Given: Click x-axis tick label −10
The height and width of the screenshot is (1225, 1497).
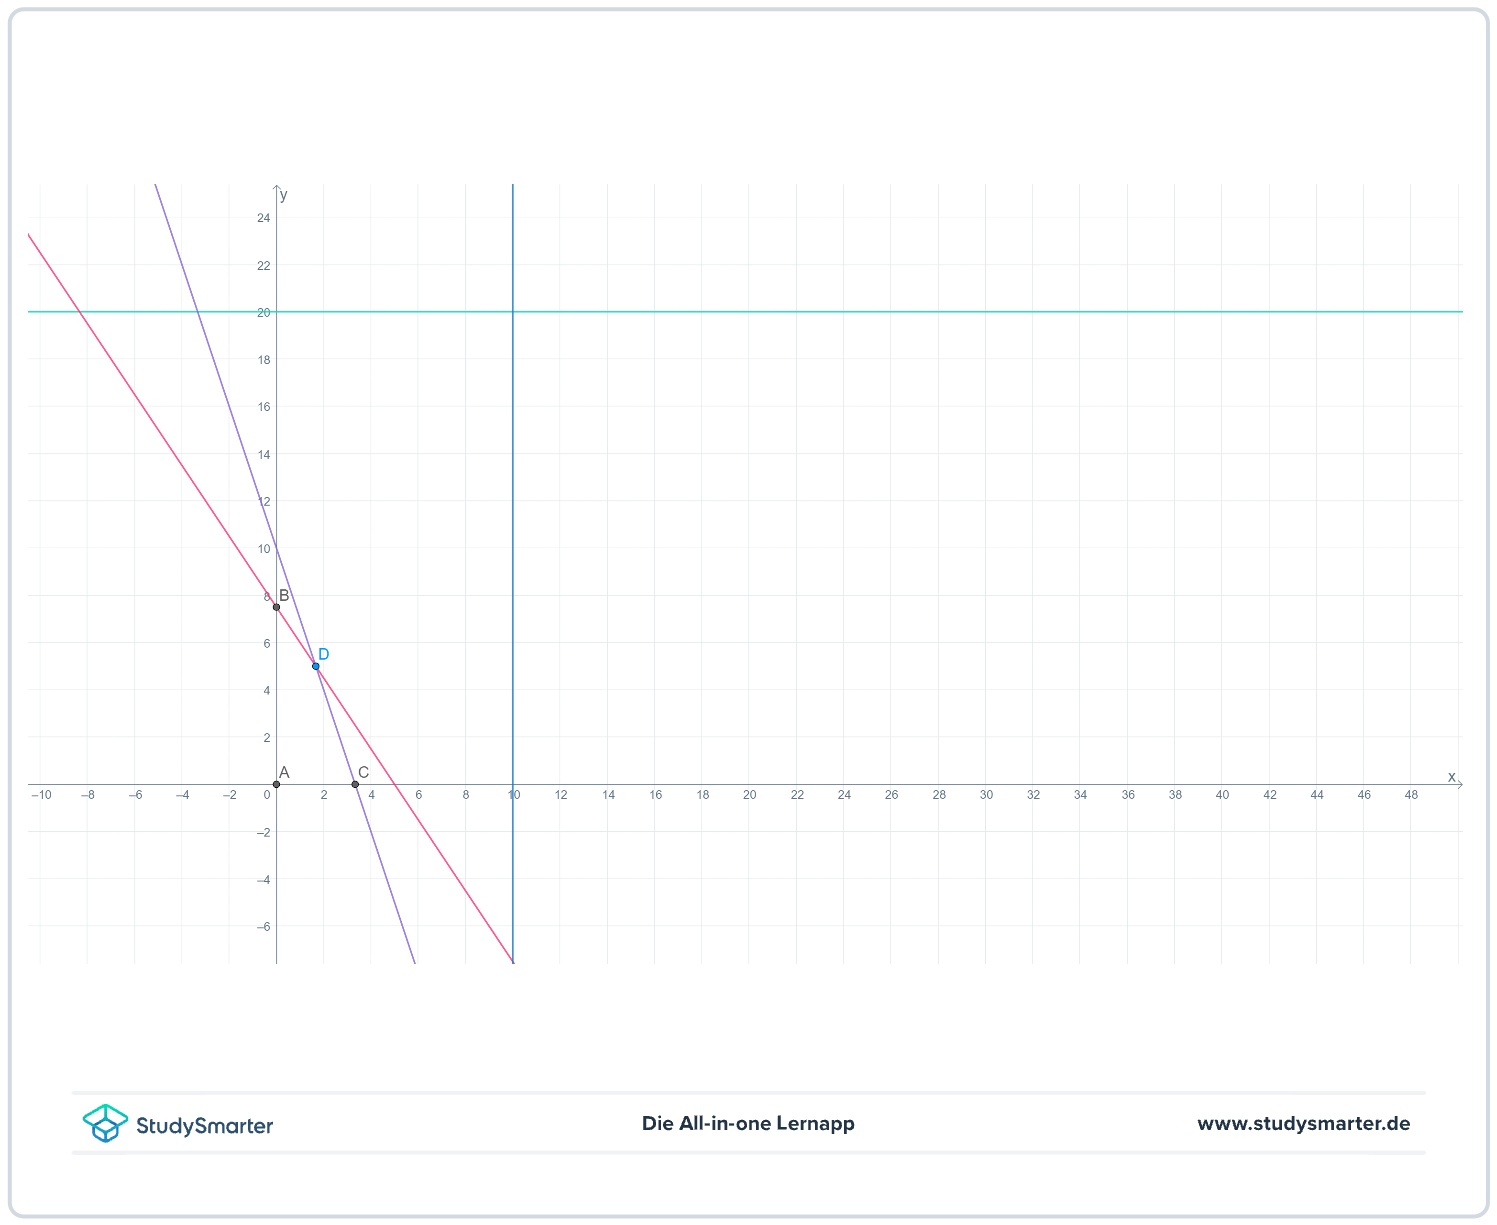Looking at the screenshot, I should click(41, 795).
